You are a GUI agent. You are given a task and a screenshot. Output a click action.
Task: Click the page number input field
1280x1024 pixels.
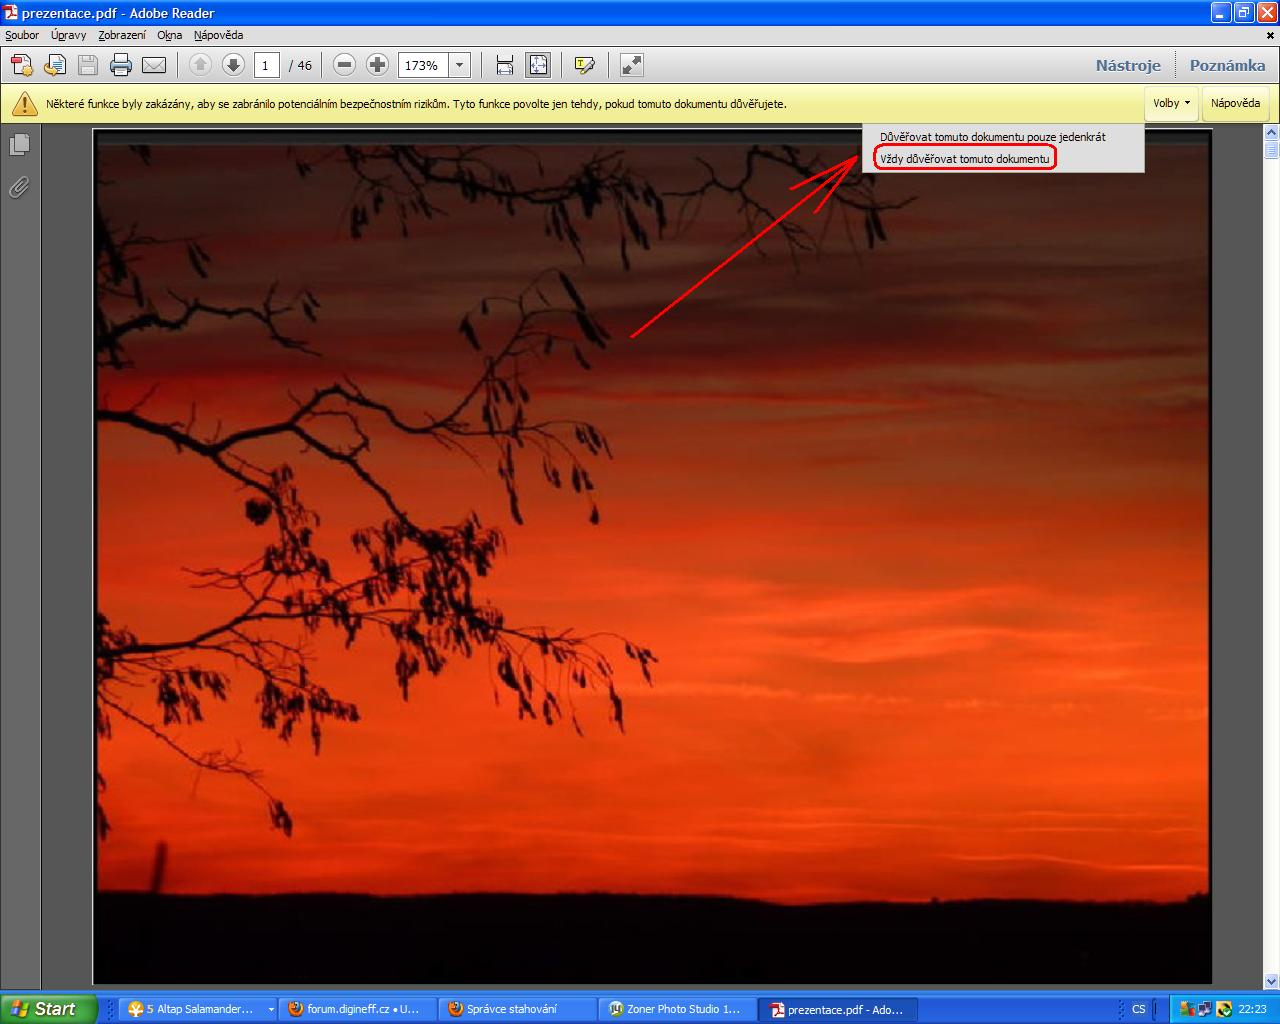click(x=266, y=65)
